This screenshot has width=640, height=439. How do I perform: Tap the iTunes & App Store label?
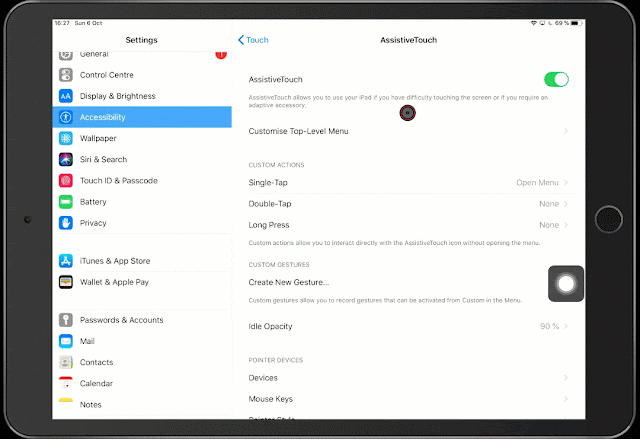[x=115, y=261]
